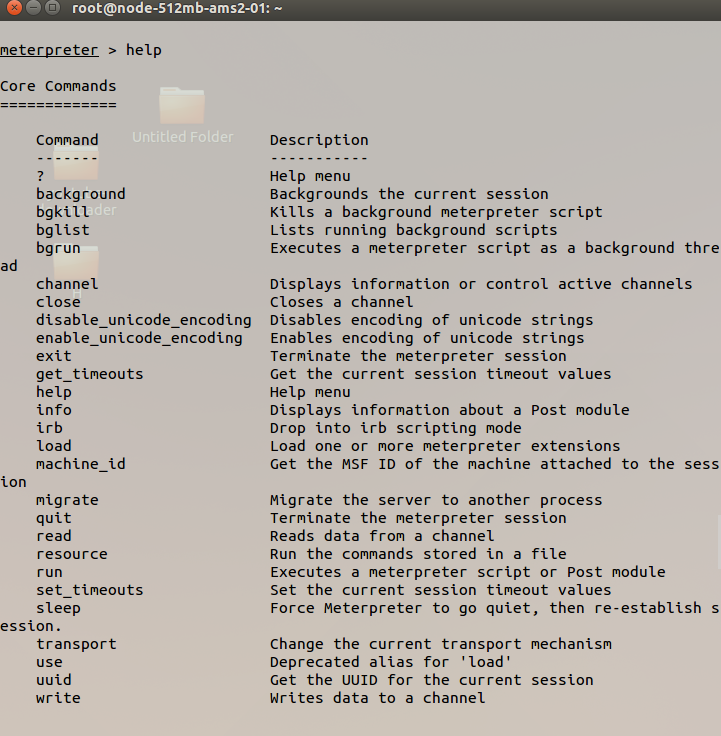Click the Description column header
Image resolution: width=721 pixels, height=736 pixels.
(x=319, y=140)
